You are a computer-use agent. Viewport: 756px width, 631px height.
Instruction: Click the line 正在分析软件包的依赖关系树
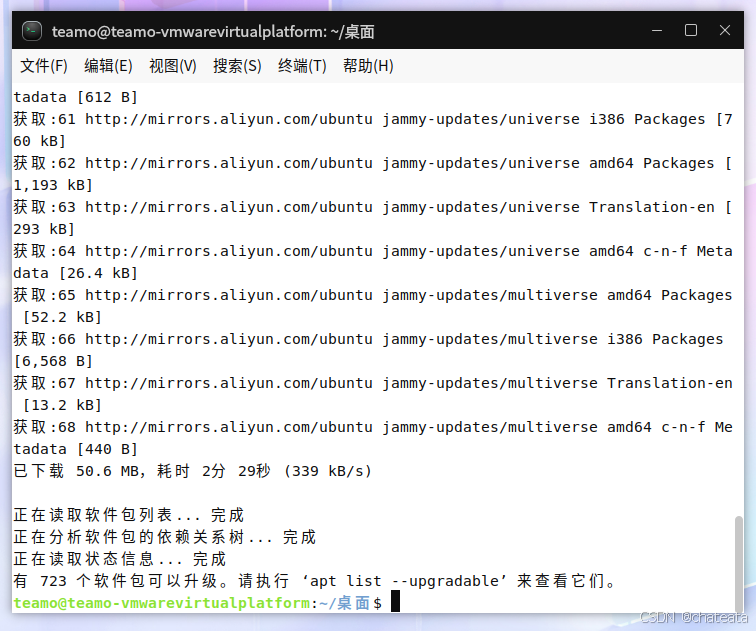coord(164,537)
